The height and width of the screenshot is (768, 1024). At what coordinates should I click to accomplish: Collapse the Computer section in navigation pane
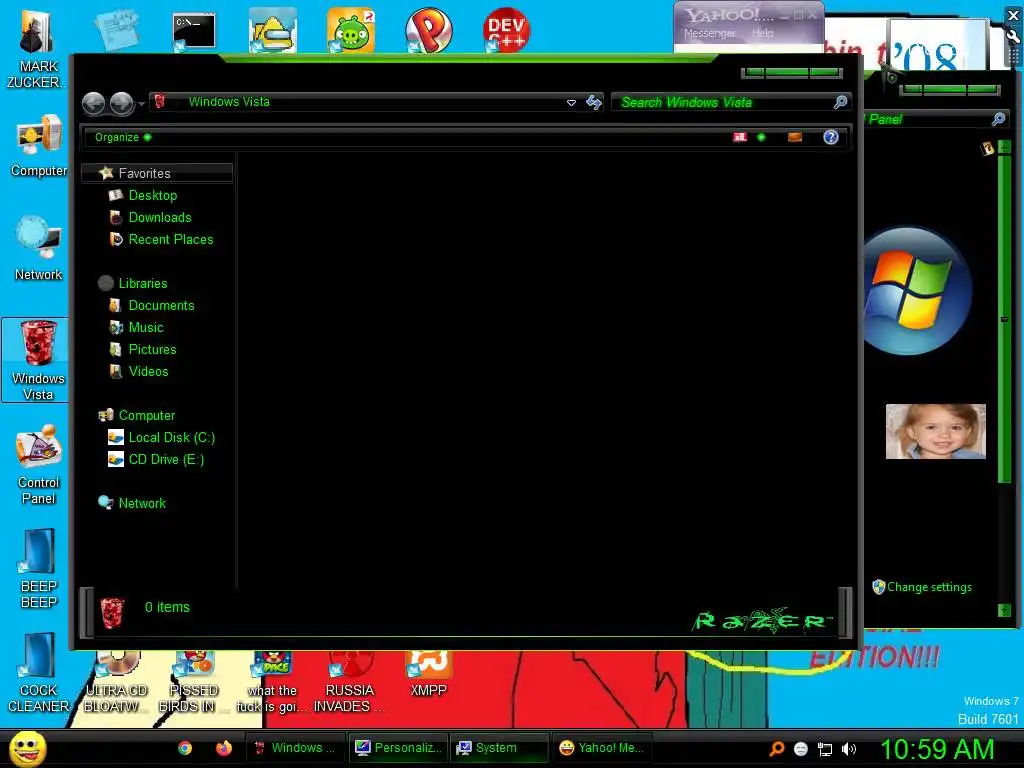click(137, 415)
